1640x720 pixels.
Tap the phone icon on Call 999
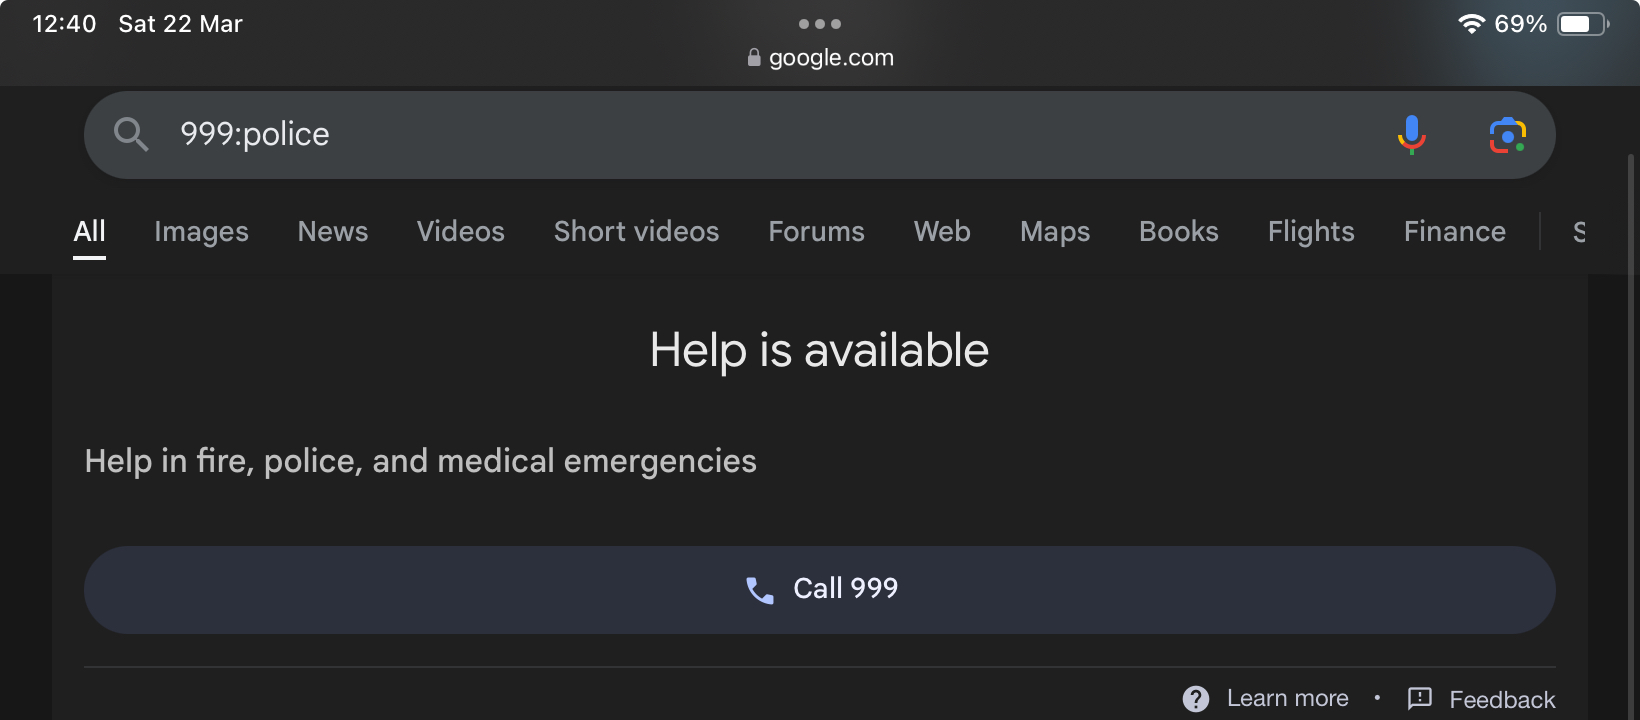click(760, 590)
